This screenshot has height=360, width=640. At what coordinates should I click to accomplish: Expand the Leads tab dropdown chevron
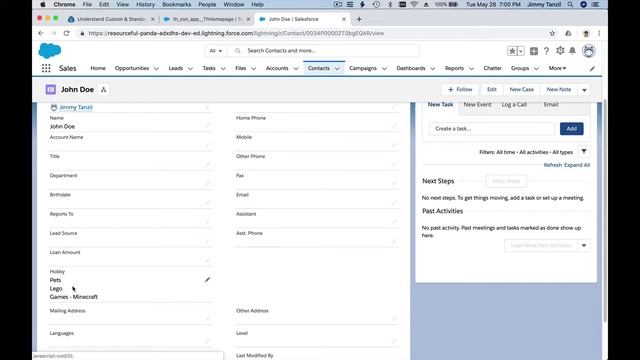click(x=190, y=69)
